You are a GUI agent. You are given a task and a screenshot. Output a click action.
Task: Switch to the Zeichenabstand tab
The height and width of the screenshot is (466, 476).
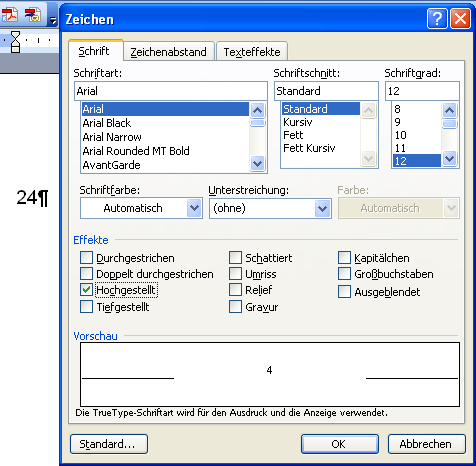coord(168,52)
